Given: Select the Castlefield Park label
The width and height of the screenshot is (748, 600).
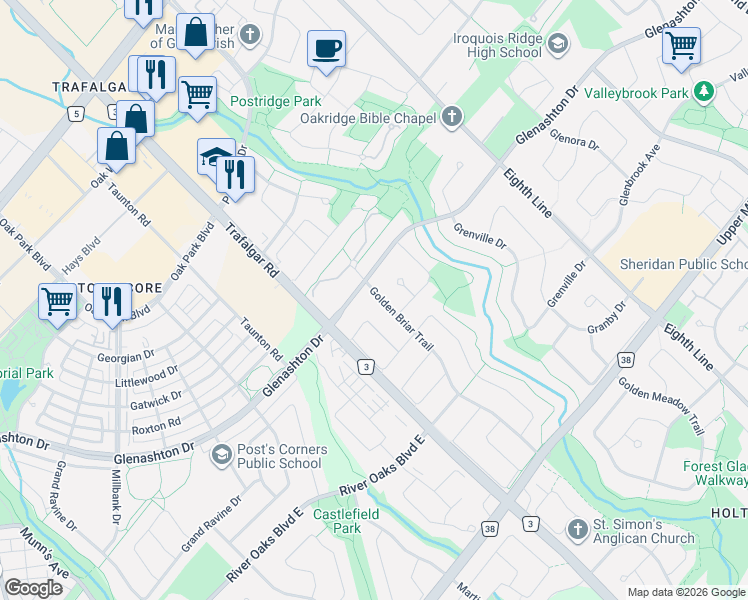Looking at the screenshot, I should [x=346, y=521].
